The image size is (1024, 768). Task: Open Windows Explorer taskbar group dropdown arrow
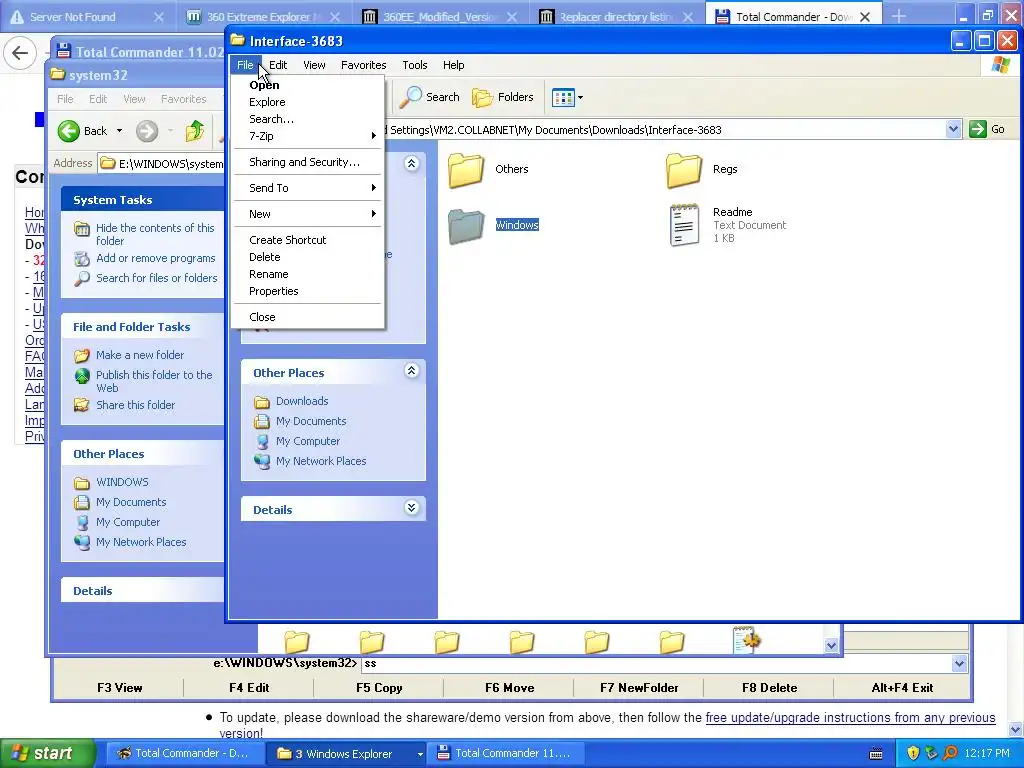pos(419,754)
